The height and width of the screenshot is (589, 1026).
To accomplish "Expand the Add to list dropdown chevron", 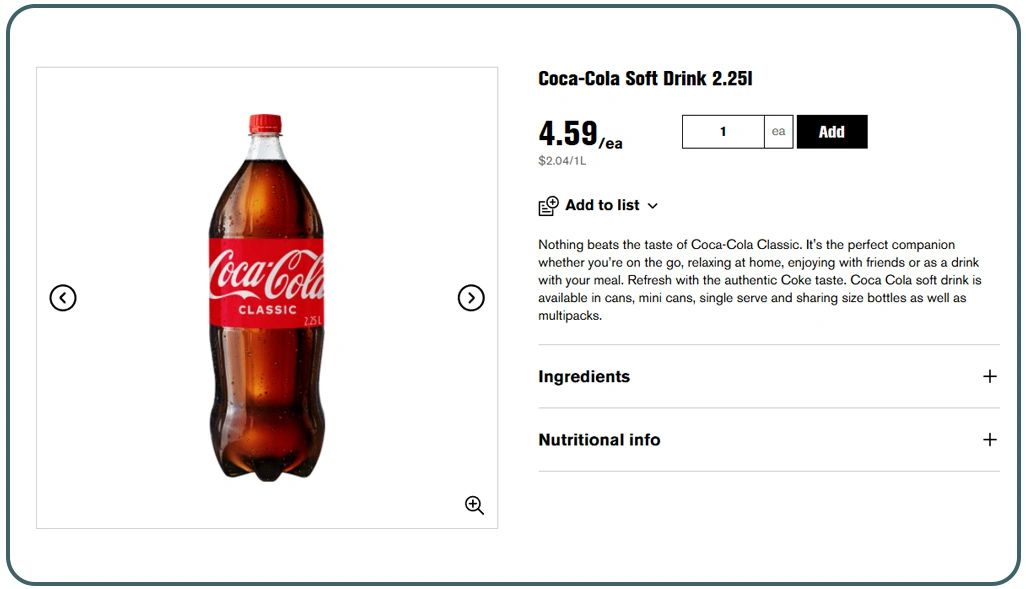I will 652,206.
